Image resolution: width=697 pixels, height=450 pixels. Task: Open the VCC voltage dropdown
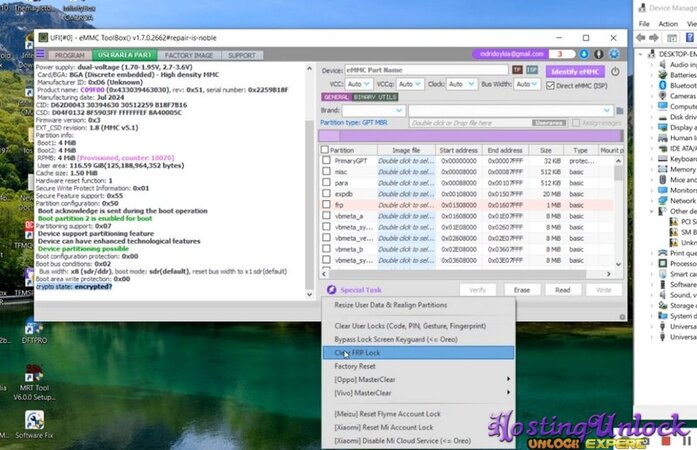click(360, 85)
